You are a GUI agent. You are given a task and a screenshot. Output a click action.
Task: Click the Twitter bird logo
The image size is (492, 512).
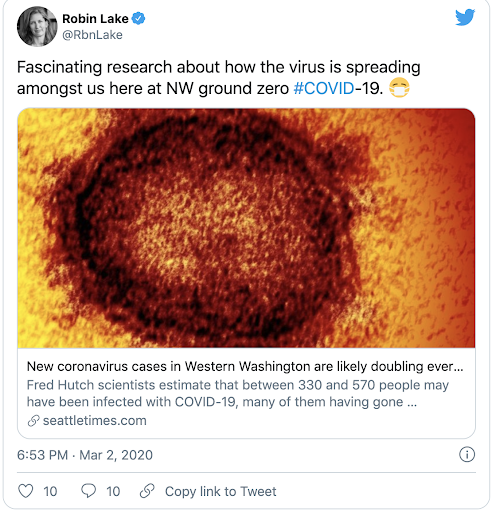(x=465, y=17)
